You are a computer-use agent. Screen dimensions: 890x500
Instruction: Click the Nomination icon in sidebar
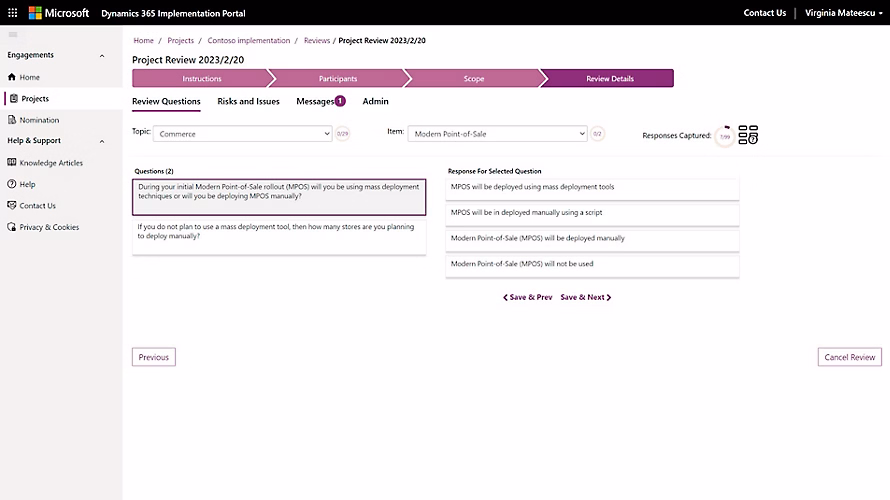pyautogui.click(x=12, y=120)
